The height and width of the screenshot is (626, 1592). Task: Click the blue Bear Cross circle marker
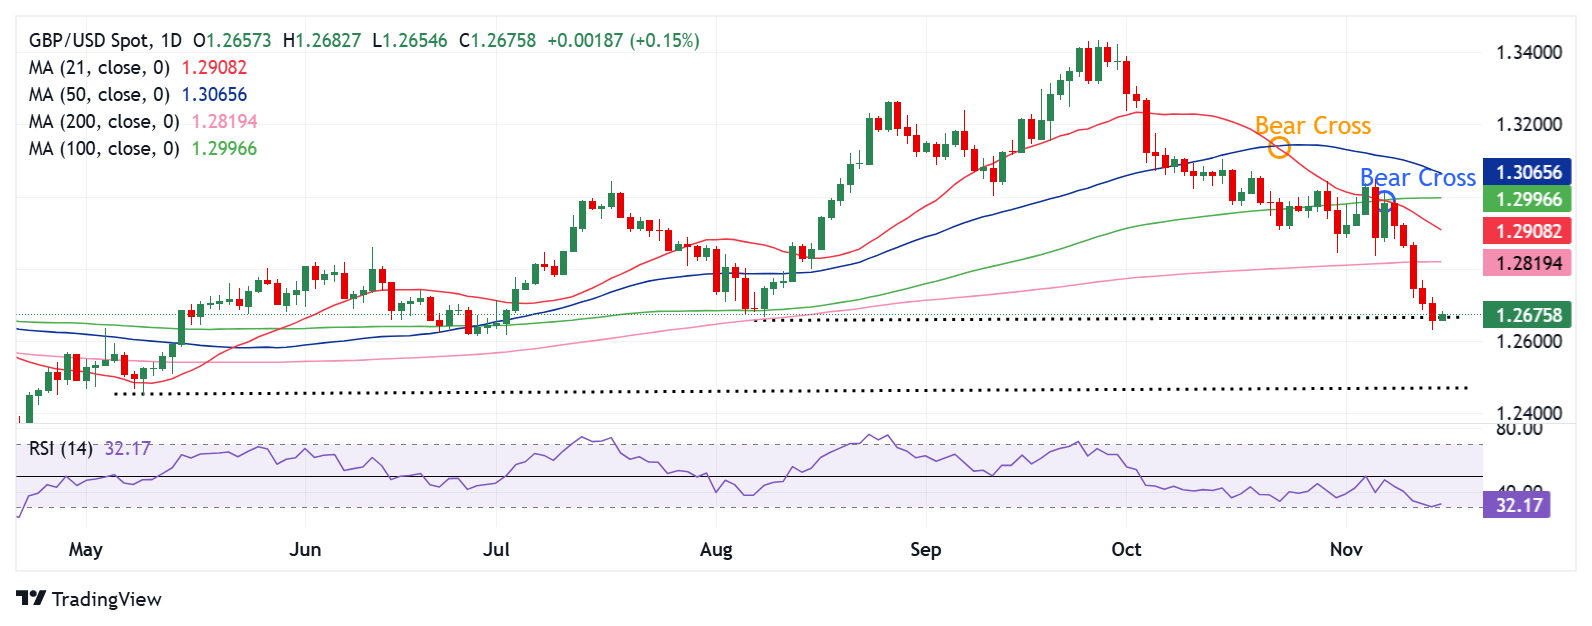[1387, 197]
